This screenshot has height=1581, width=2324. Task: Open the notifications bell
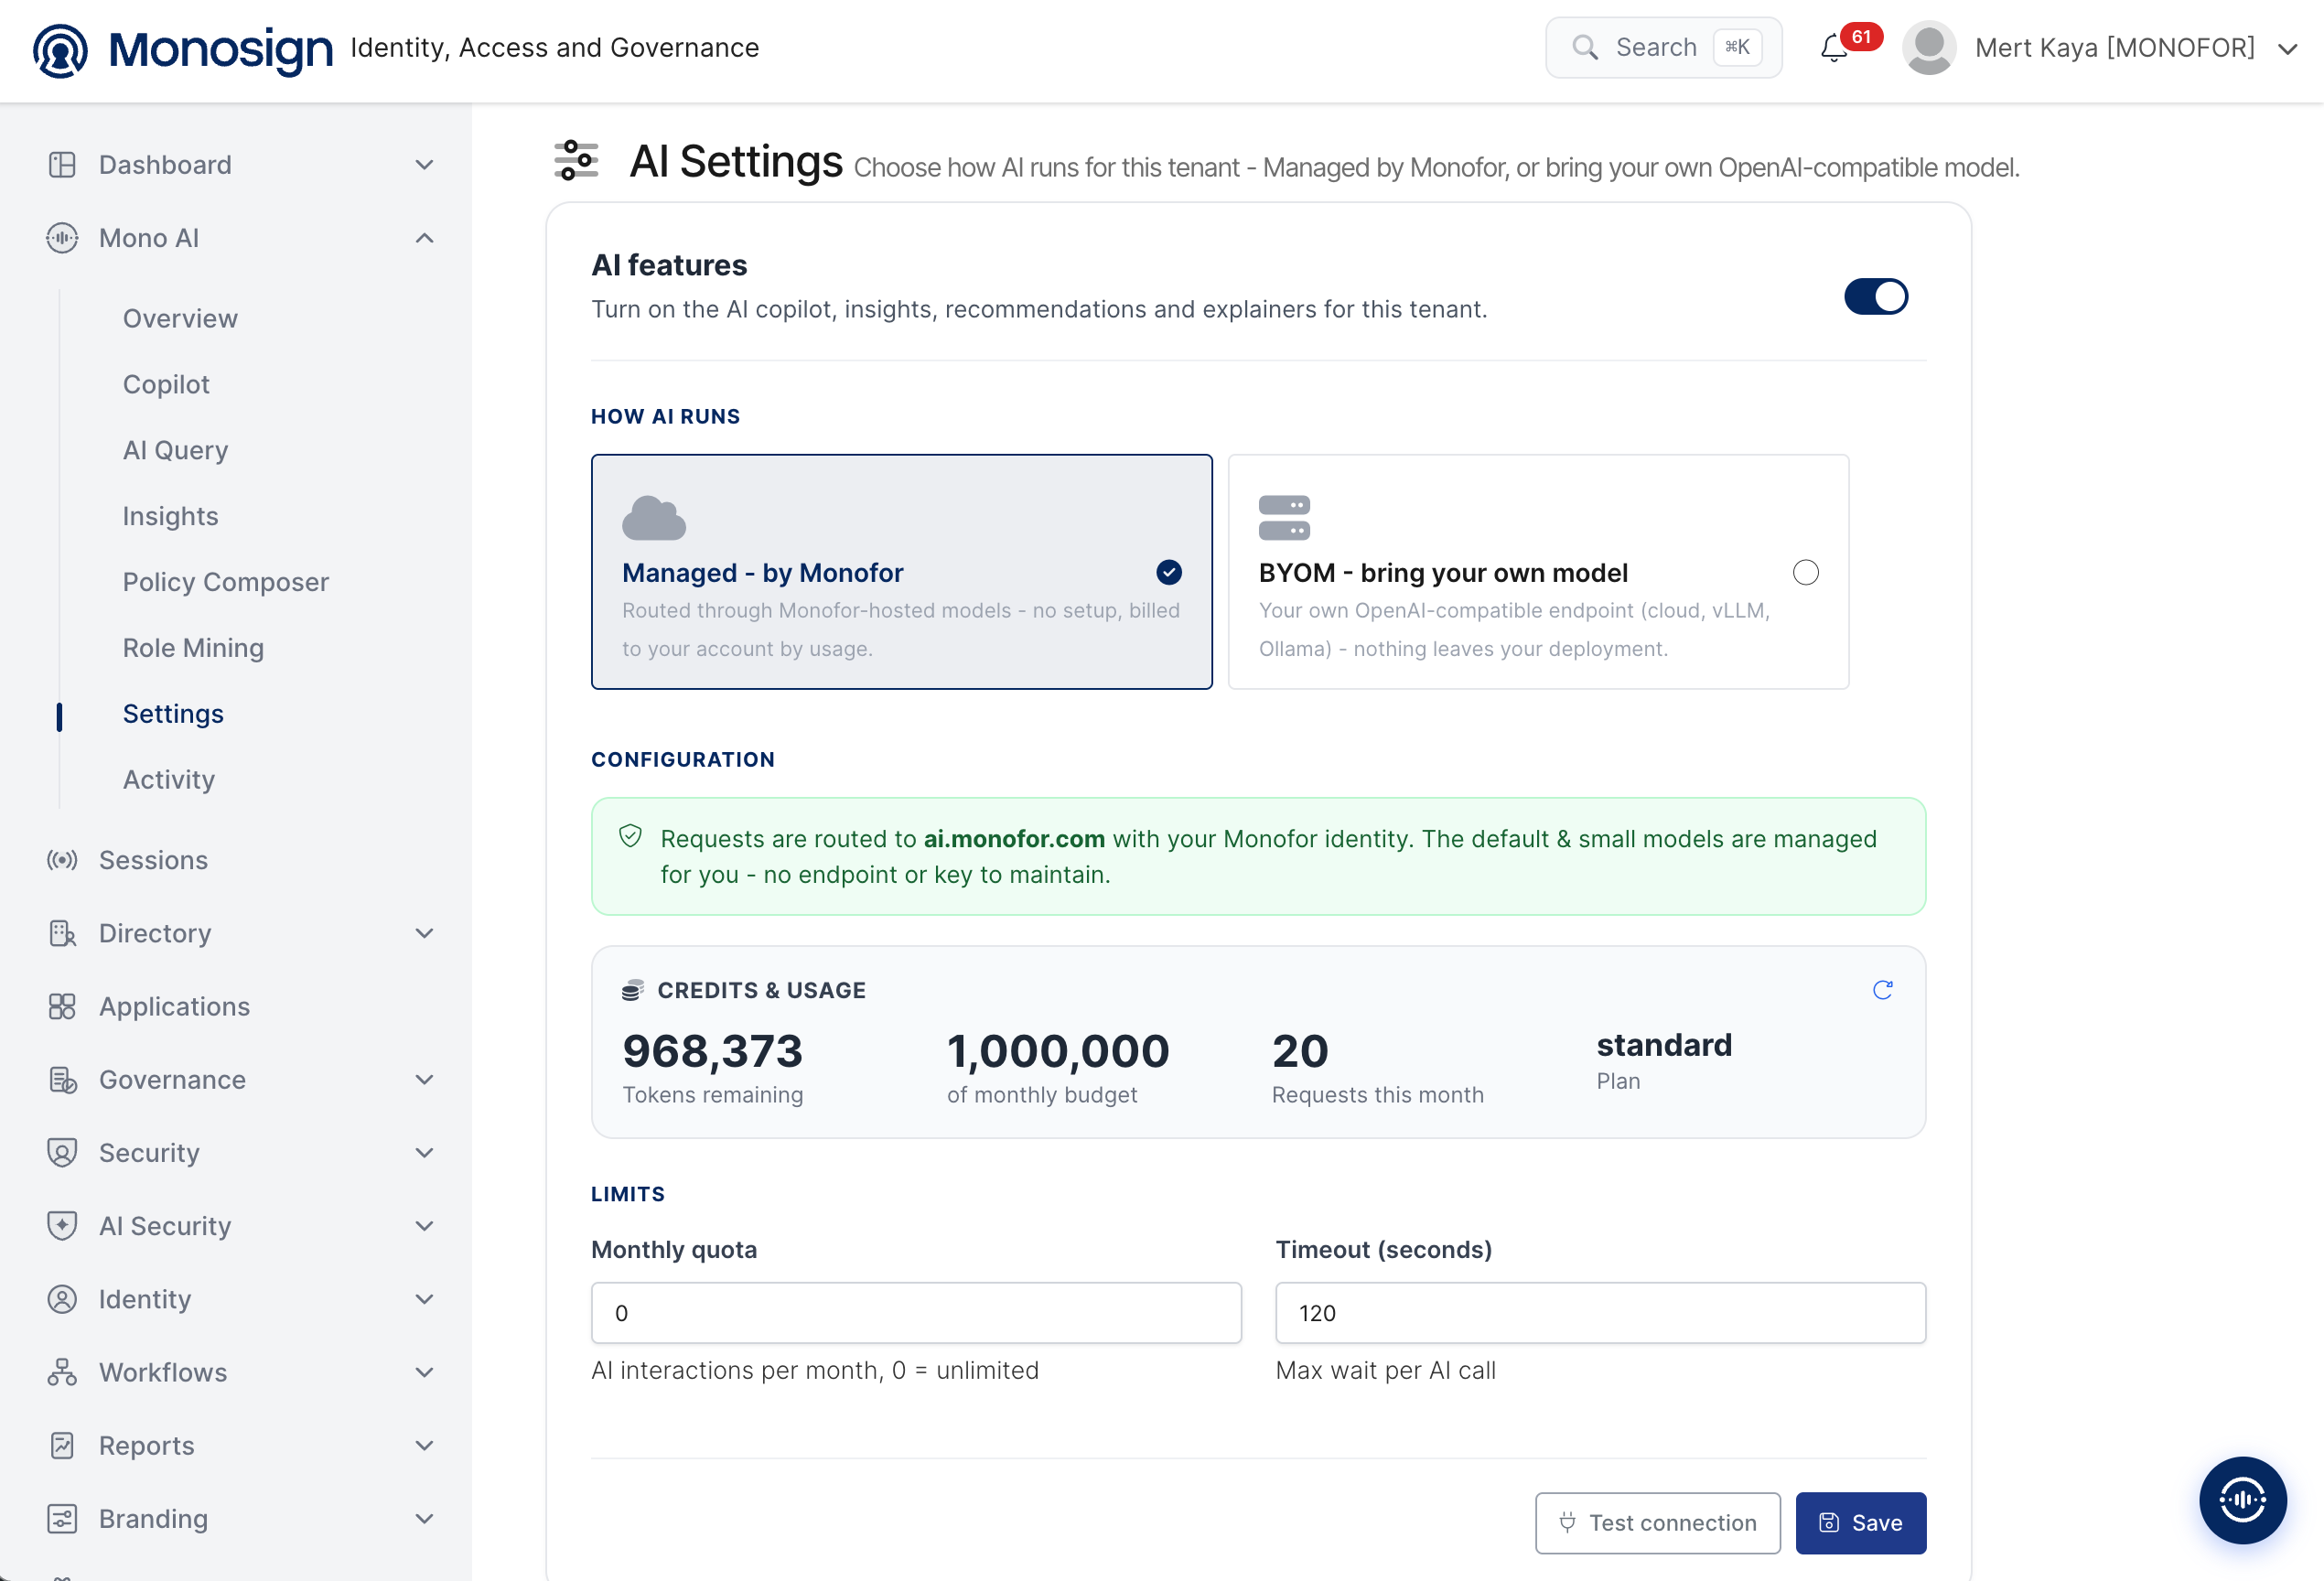1834,48
